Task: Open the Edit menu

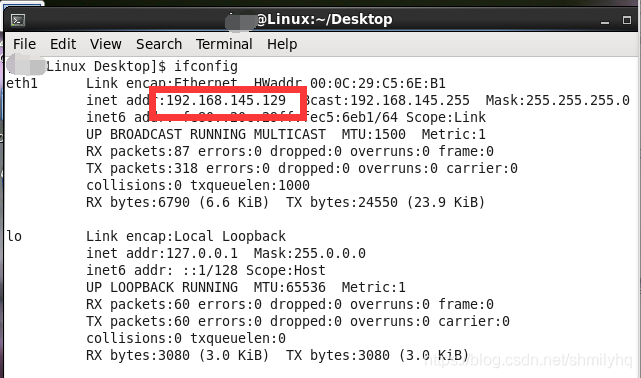Action: [x=63, y=44]
